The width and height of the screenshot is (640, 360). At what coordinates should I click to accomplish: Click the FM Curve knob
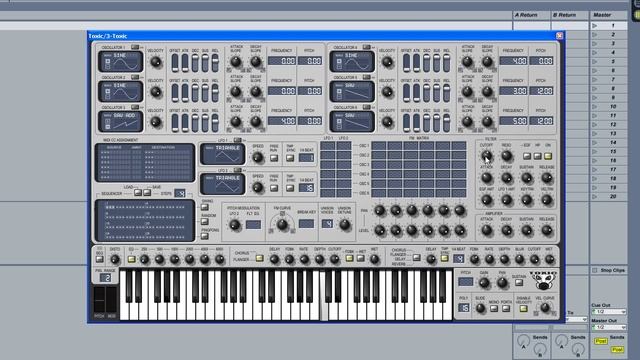tap(282, 224)
